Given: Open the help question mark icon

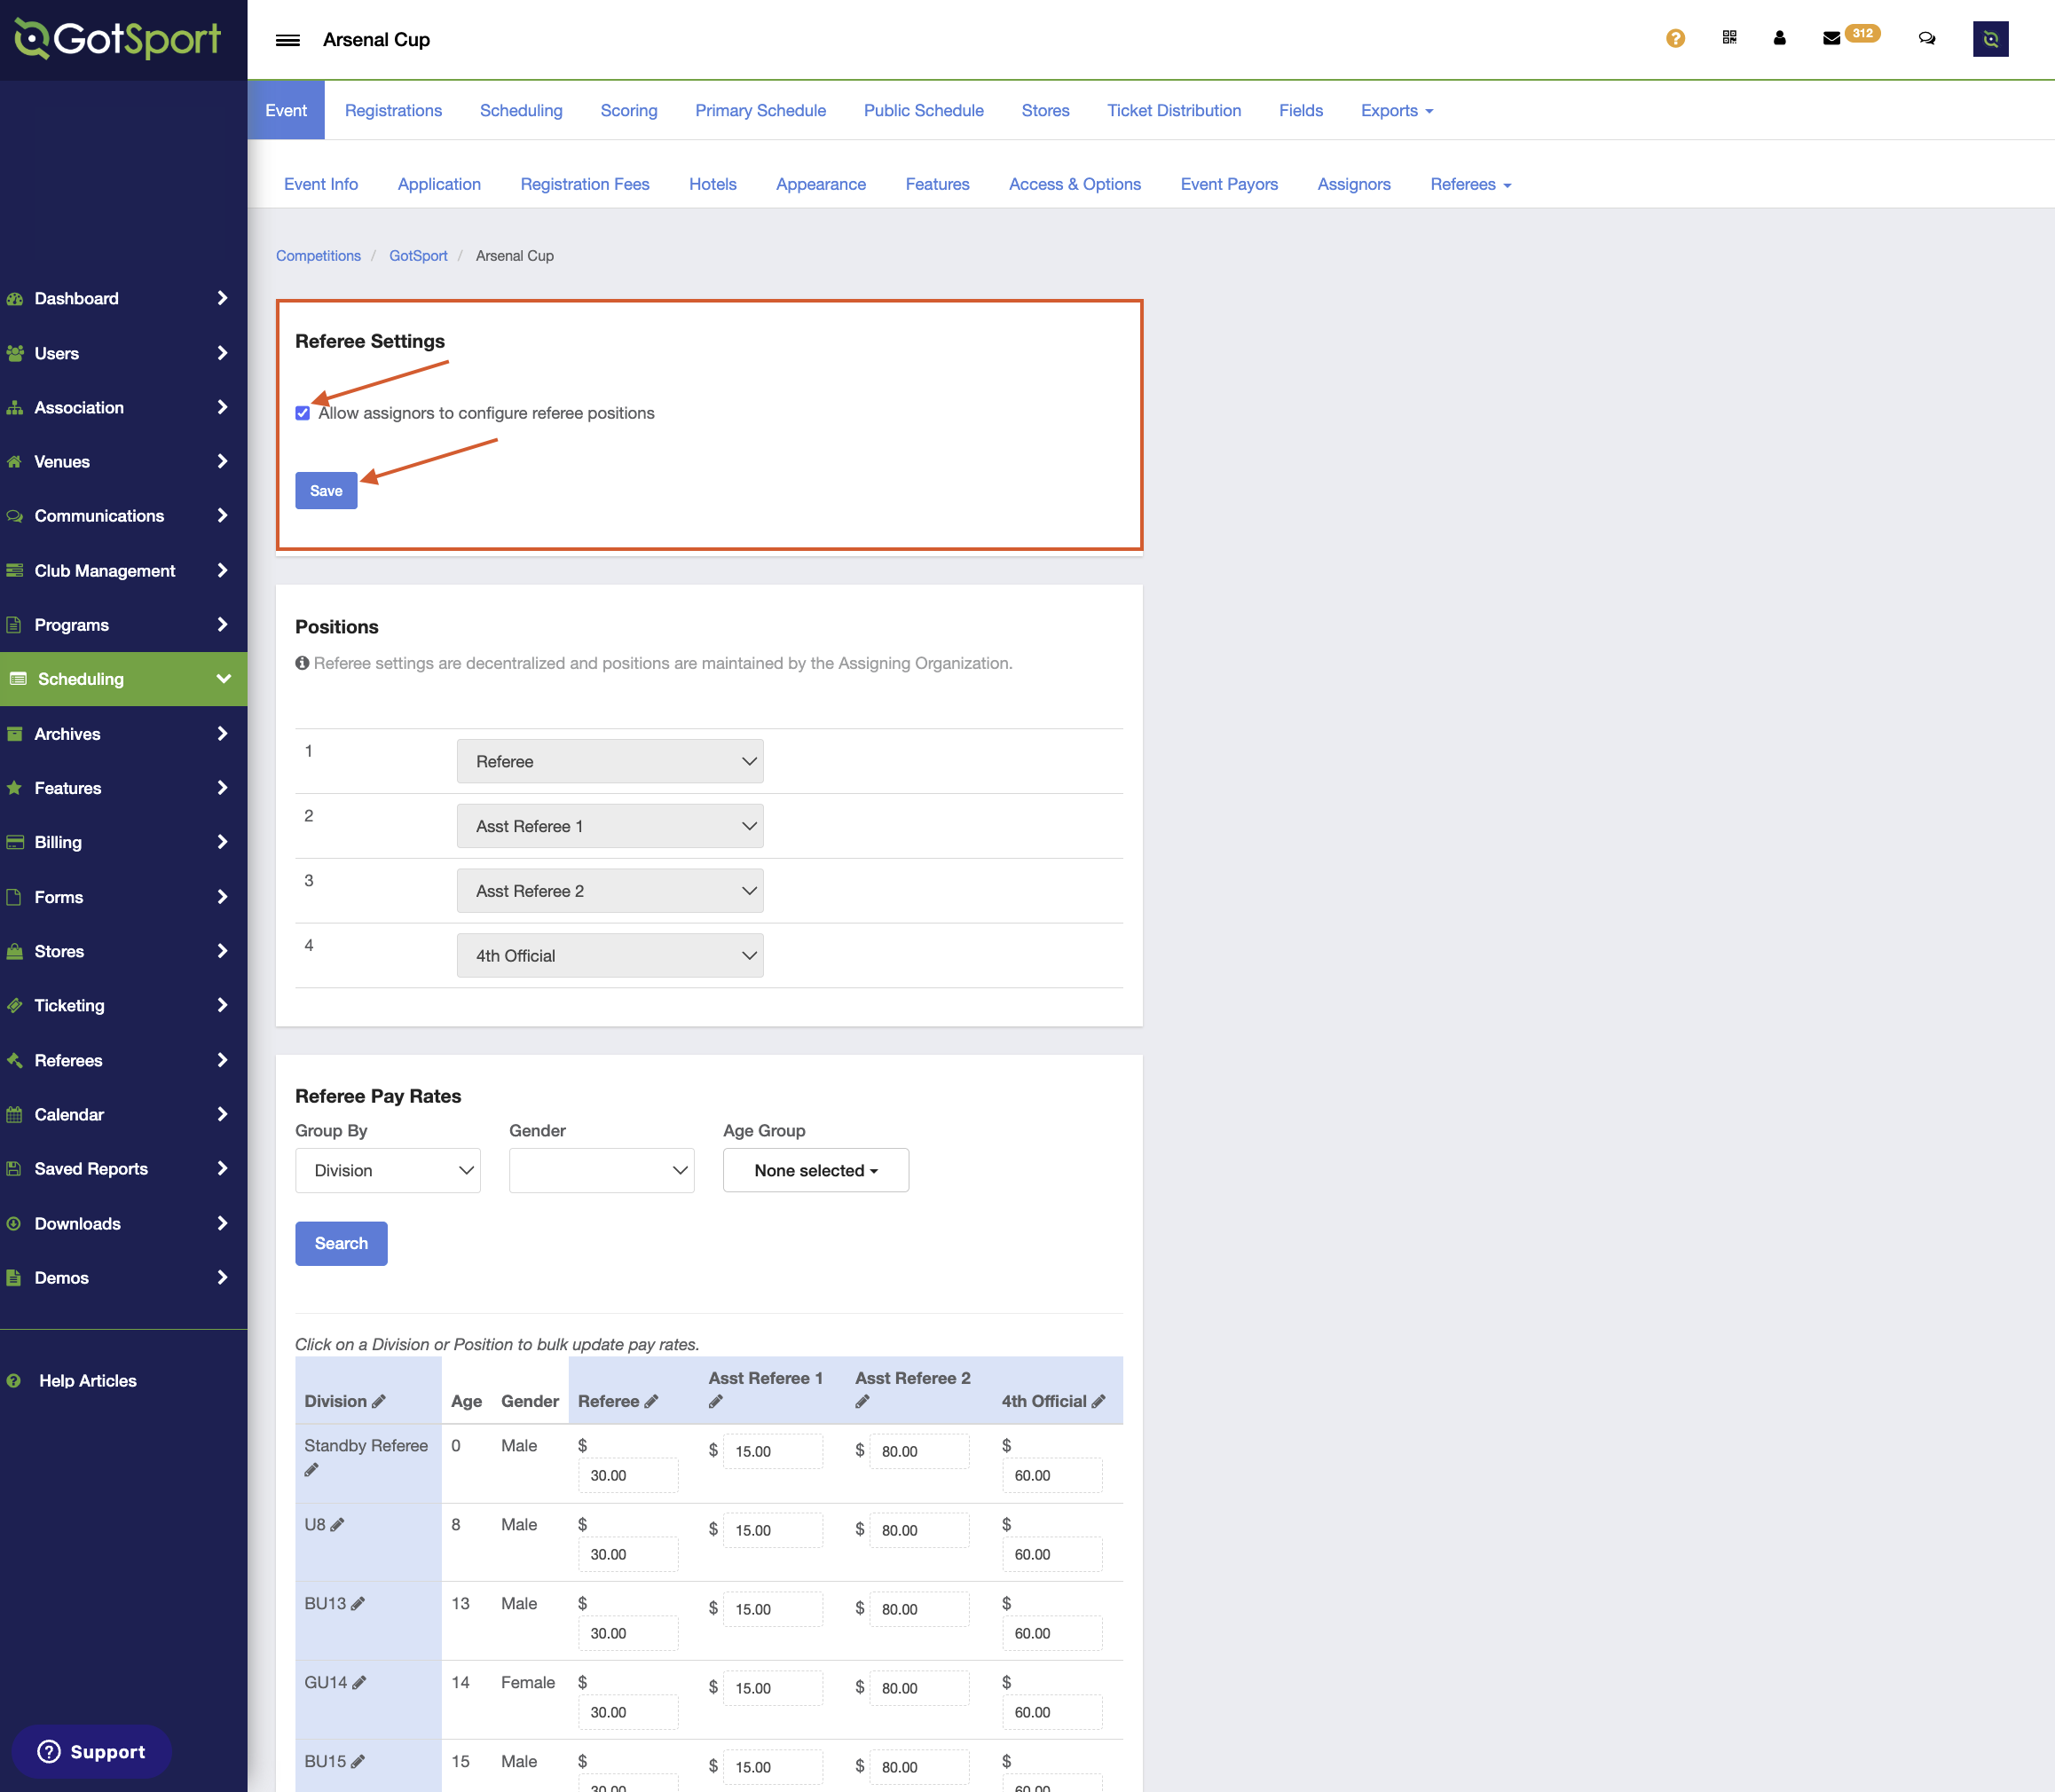Looking at the screenshot, I should pos(1675,39).
